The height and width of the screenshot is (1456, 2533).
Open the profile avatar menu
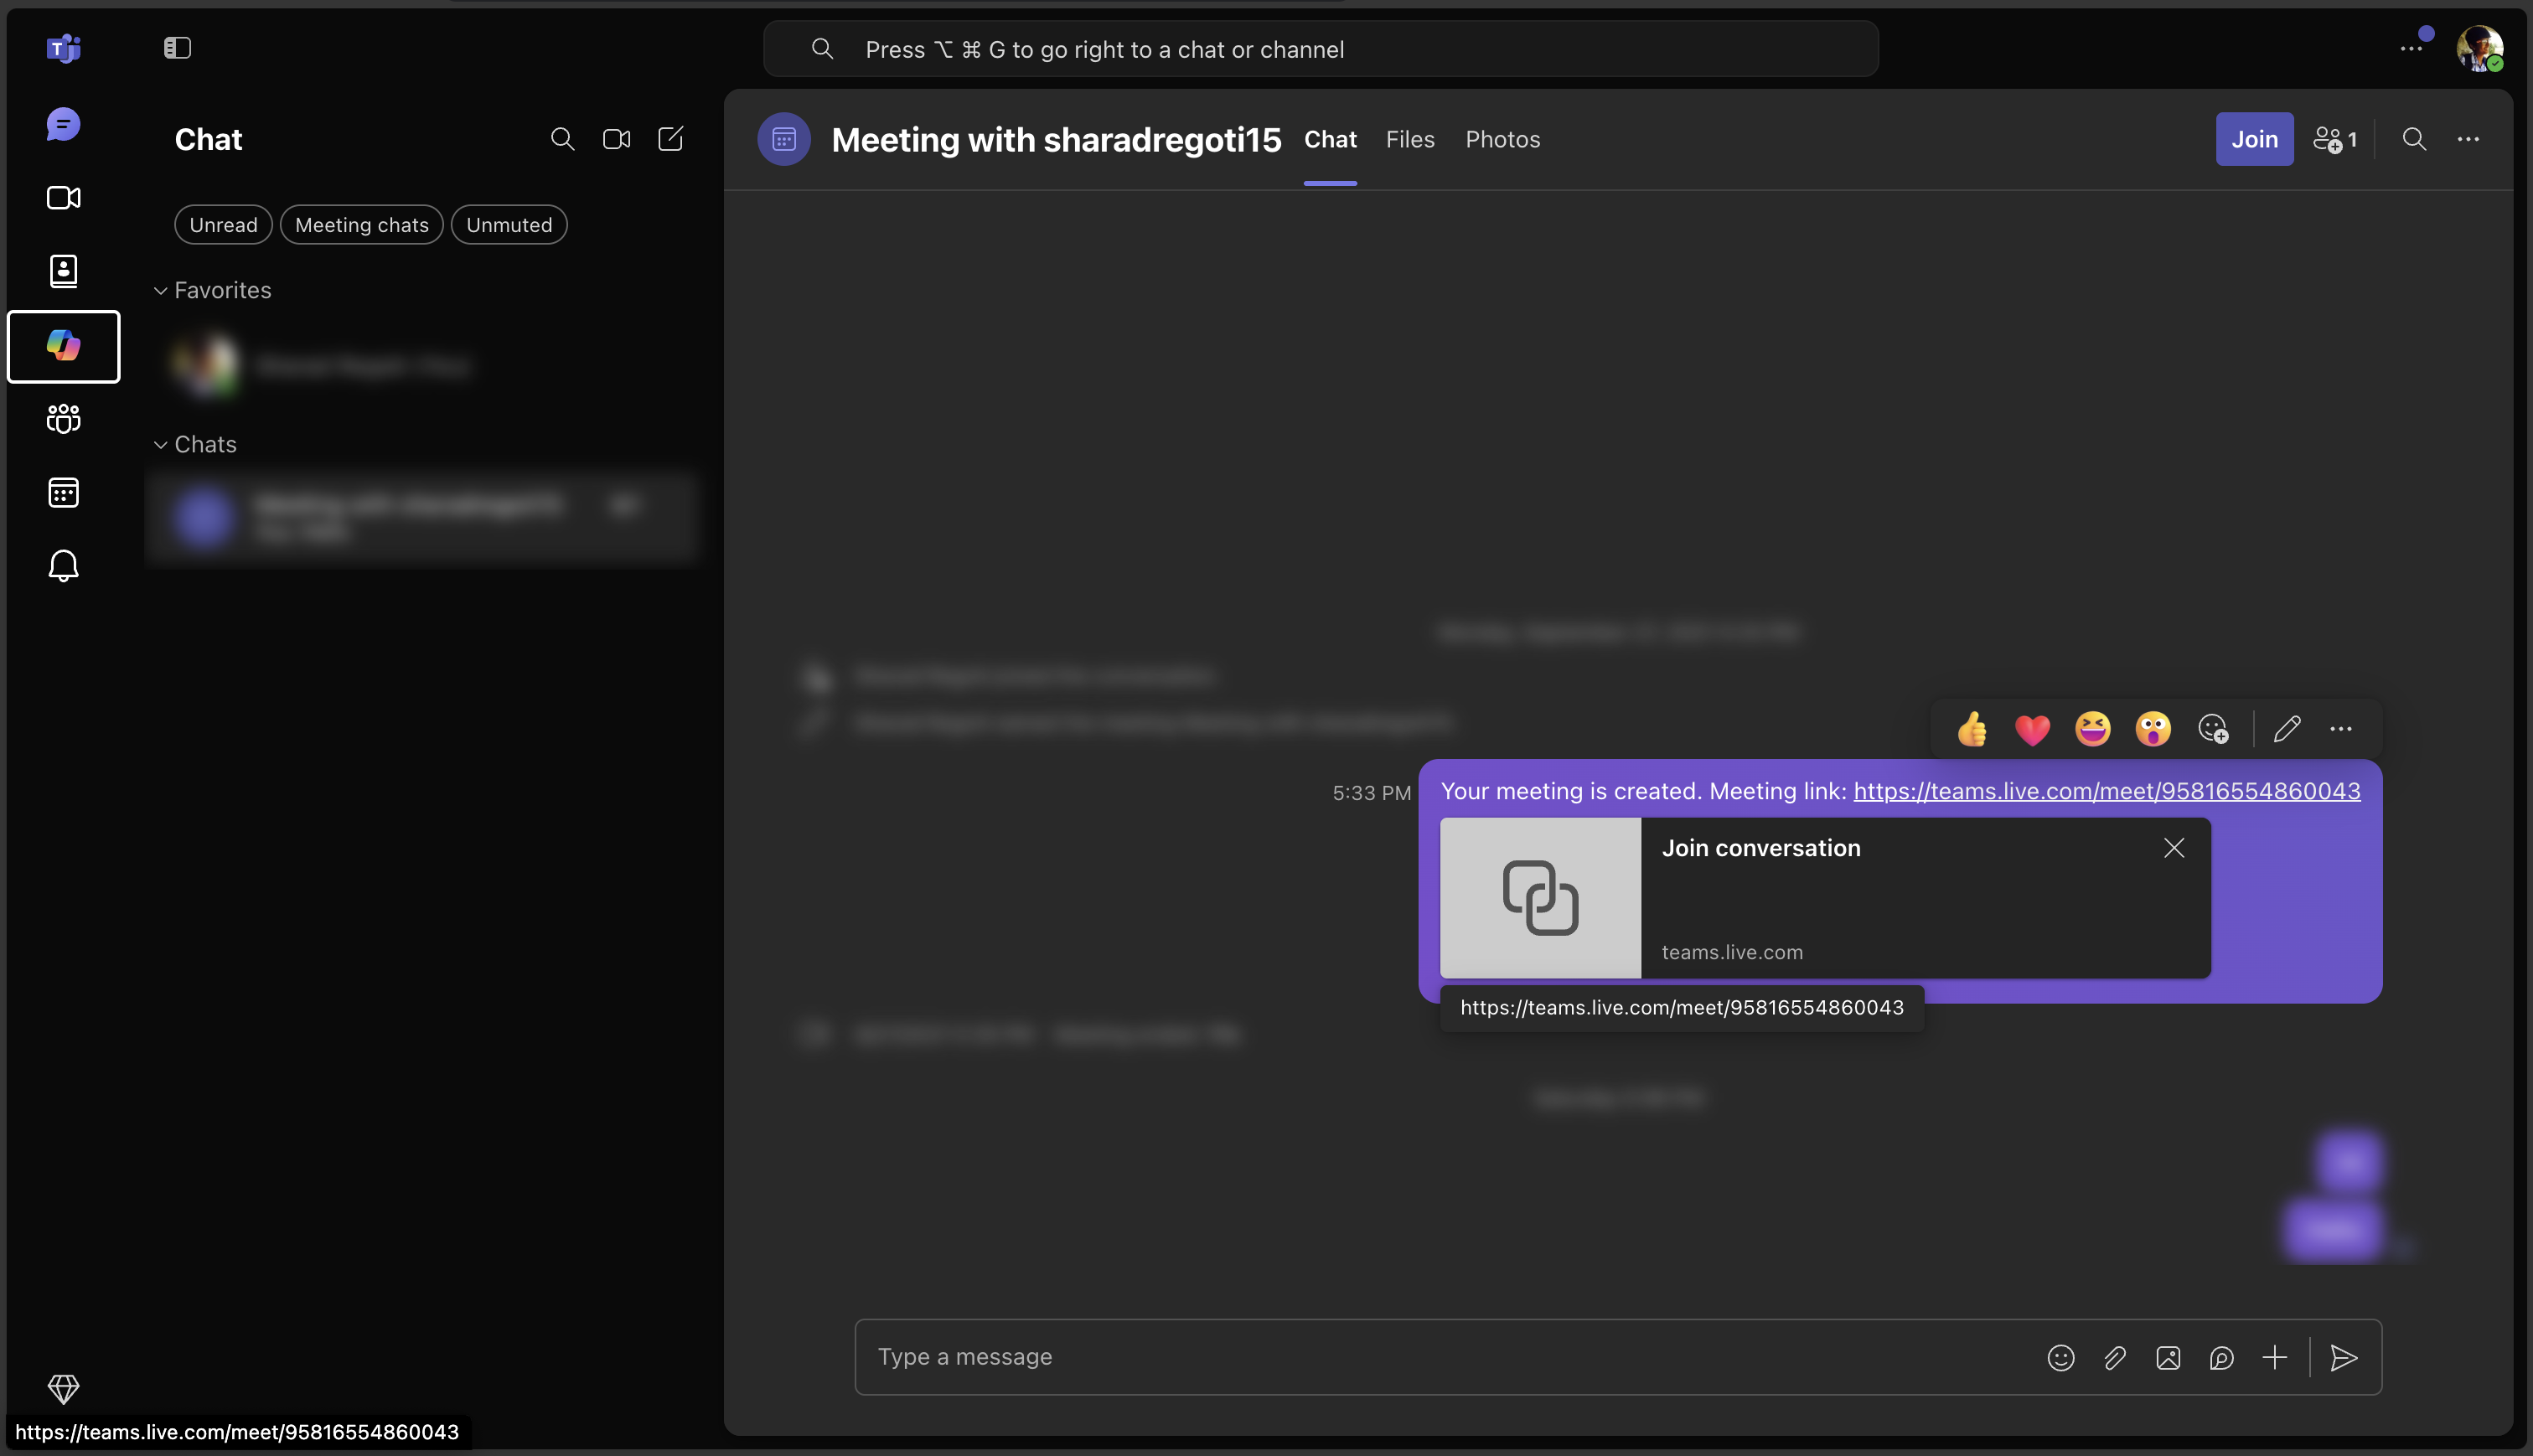2479,48
